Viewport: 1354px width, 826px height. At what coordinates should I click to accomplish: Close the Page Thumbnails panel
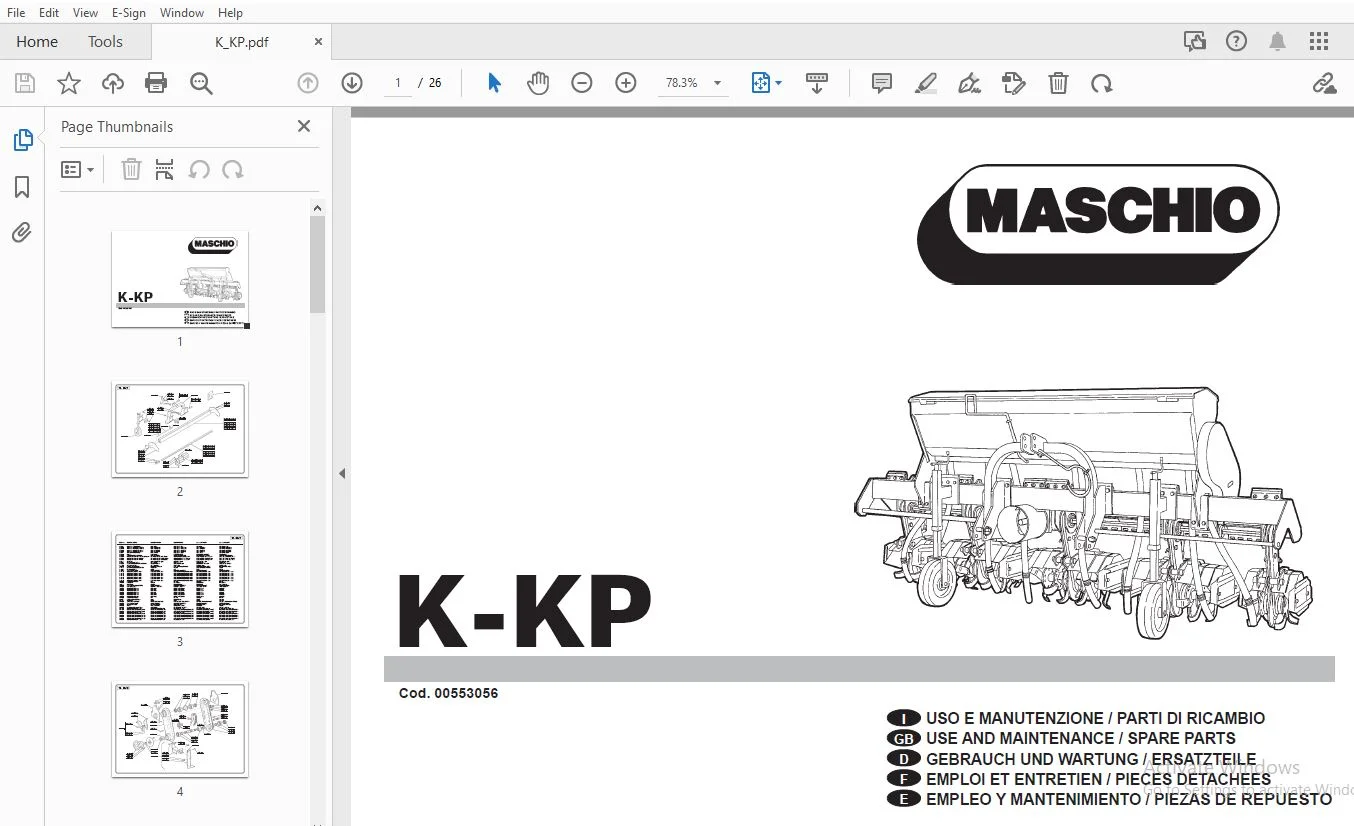click(x=304, y=126)
